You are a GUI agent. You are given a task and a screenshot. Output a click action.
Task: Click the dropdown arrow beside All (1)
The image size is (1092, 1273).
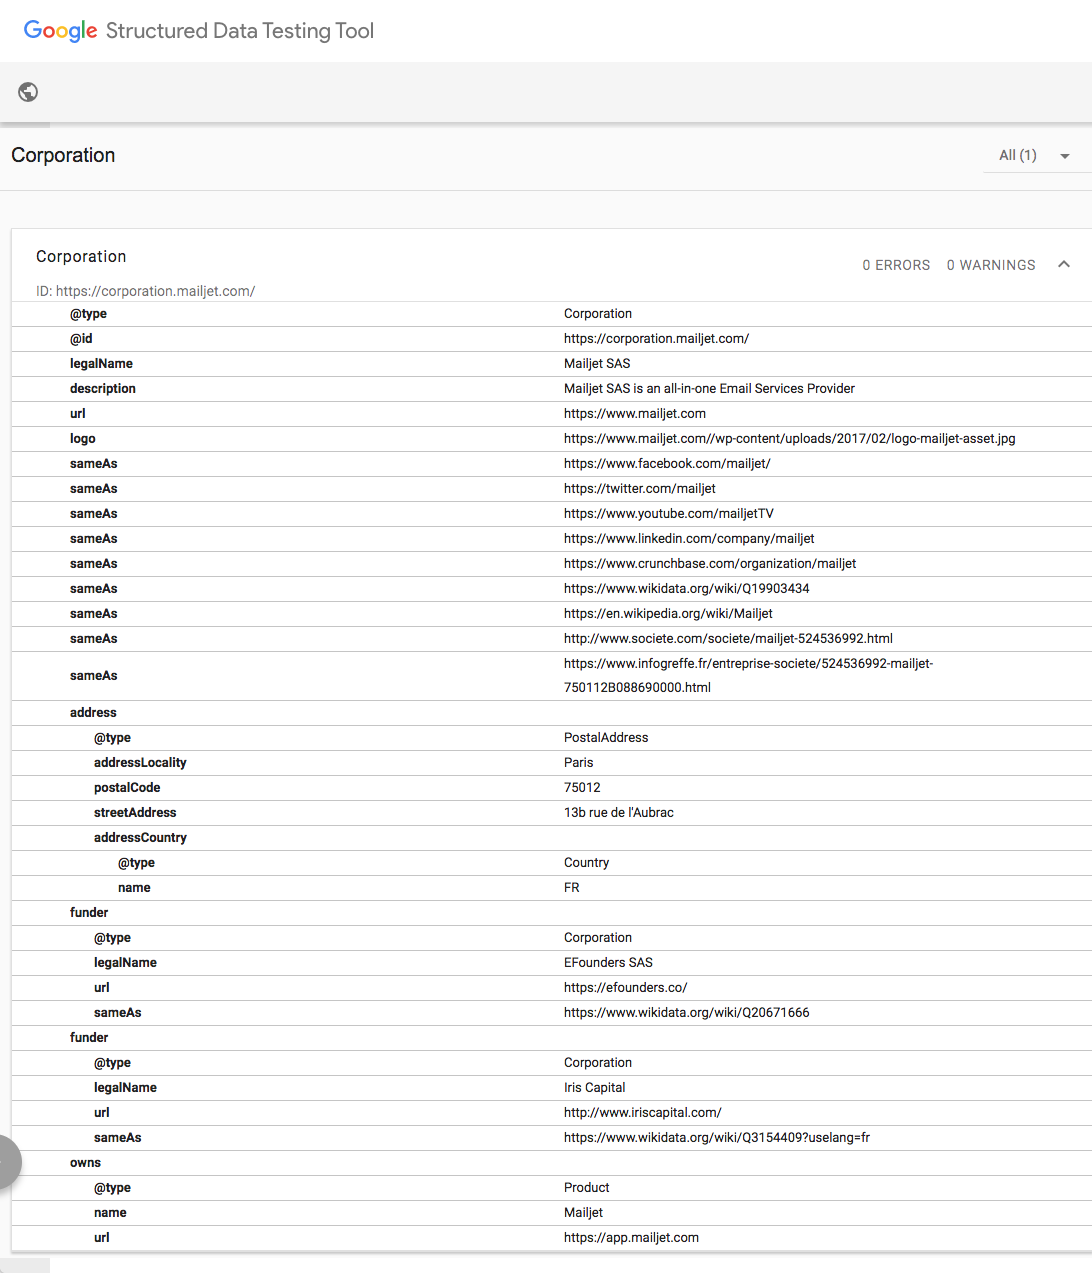(x=1065, y=156)
